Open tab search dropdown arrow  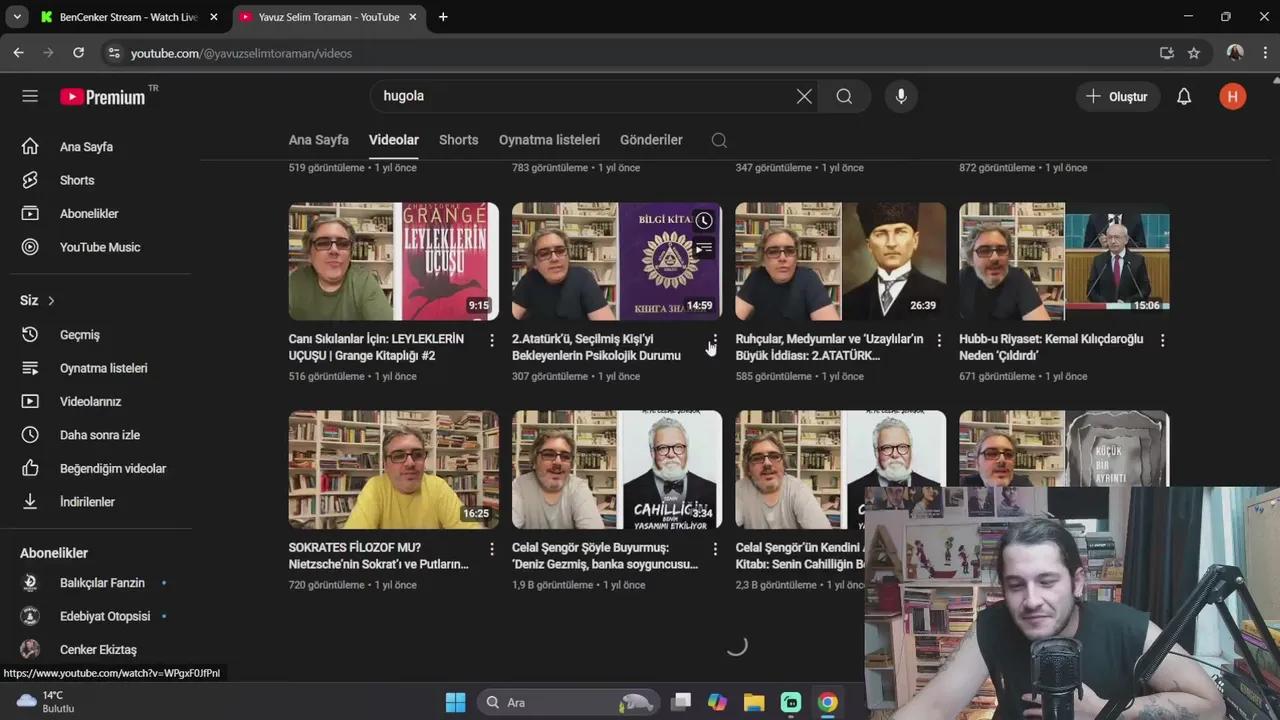pos(17,17)
